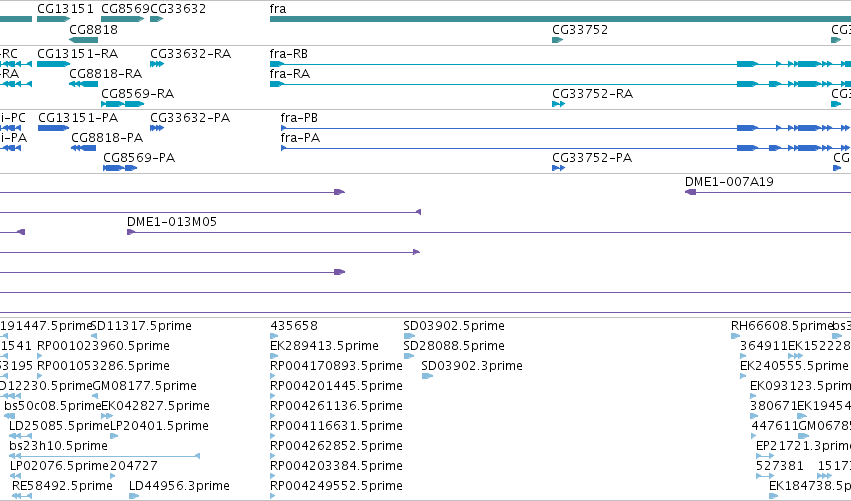This screenshot has width=851, height=501.
Task: Select the 204727 EST feature line
Action: tap(155, 456)
